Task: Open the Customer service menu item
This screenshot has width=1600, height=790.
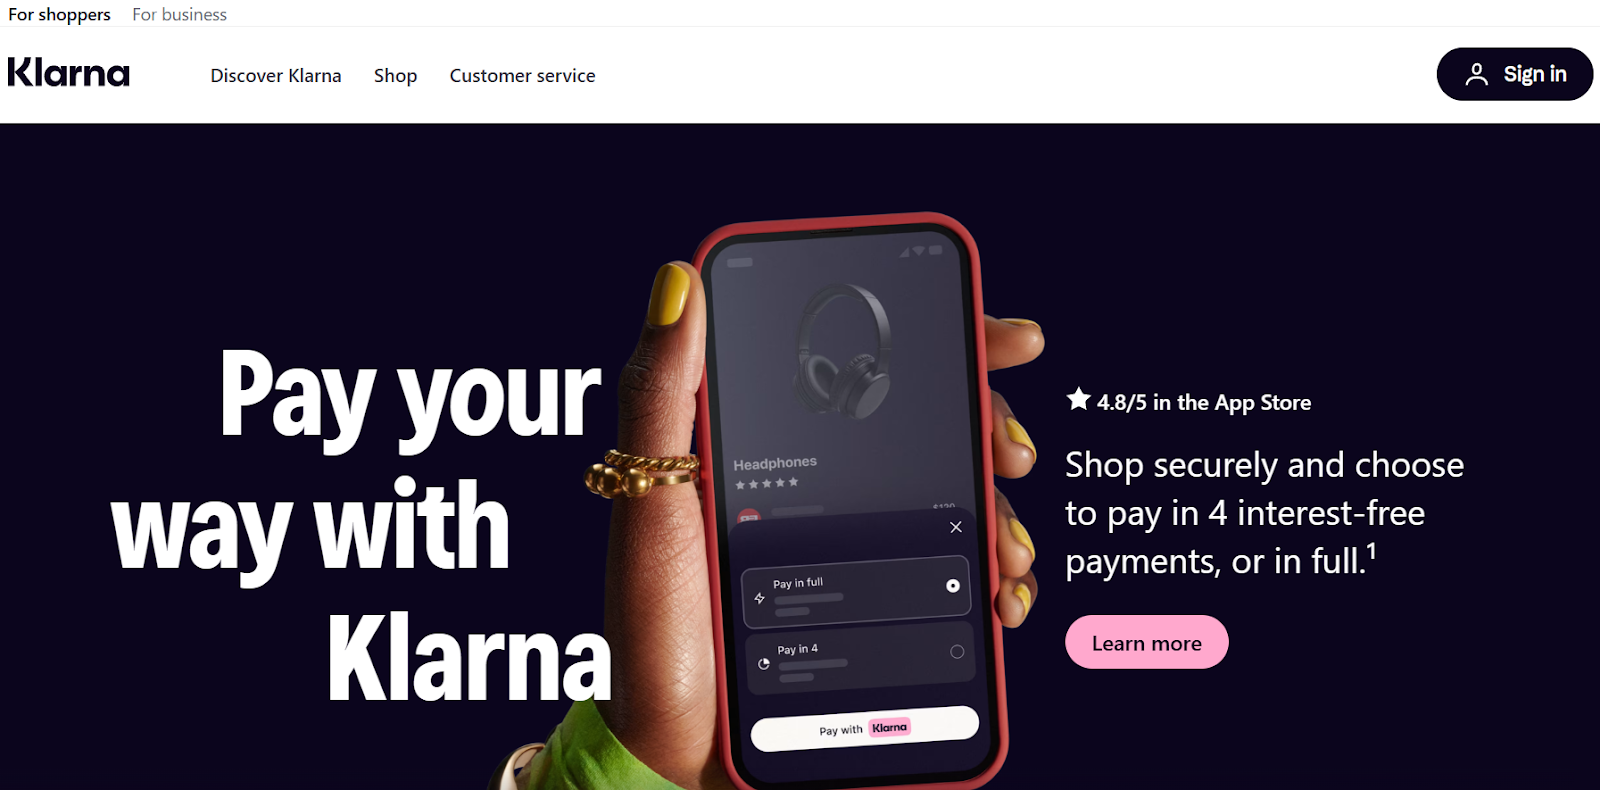Action: tap(522, 76)
